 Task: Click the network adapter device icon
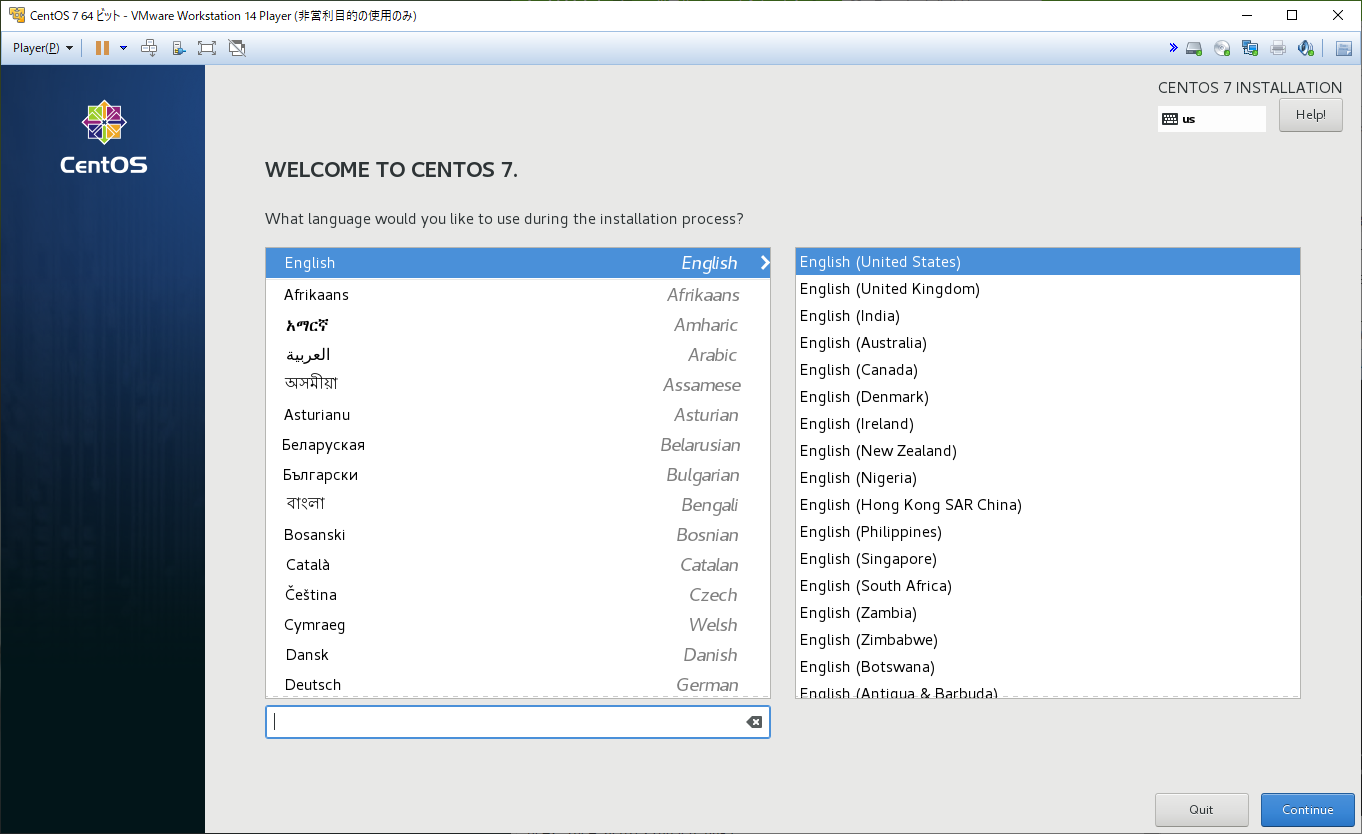1250,48
